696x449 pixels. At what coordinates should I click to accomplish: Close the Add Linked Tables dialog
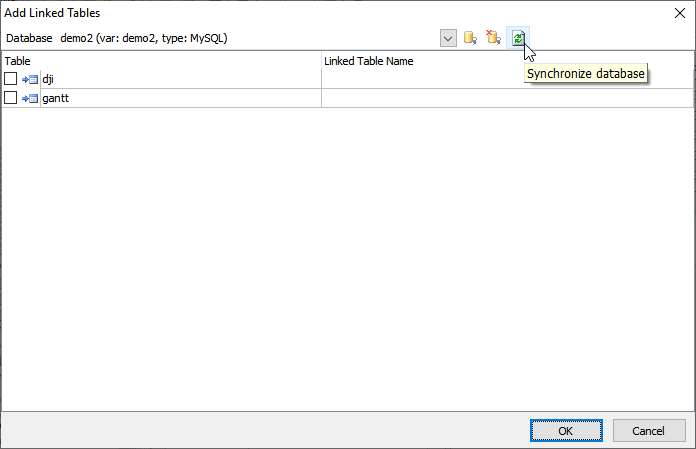(x=679, y=12)
